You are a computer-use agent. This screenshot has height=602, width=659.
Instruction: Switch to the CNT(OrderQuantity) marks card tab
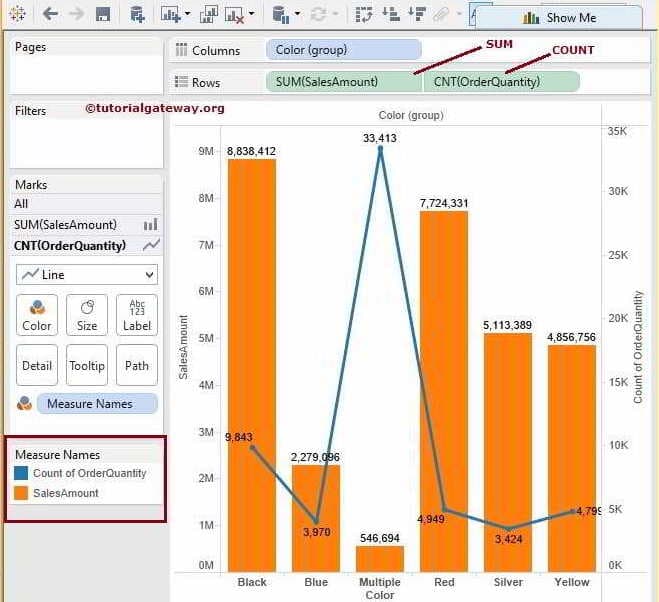(x=86, y=246)
